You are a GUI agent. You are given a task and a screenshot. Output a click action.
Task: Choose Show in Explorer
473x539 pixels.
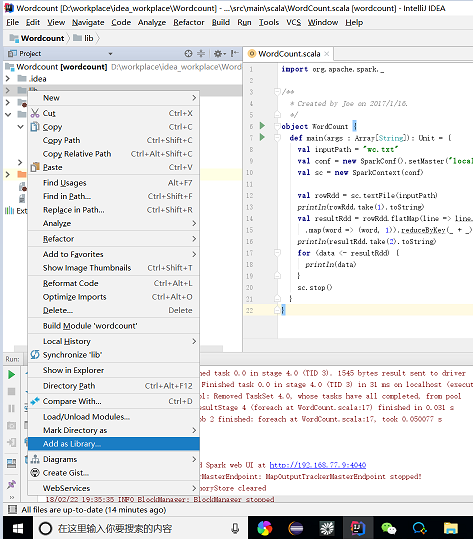coord(114,370)
